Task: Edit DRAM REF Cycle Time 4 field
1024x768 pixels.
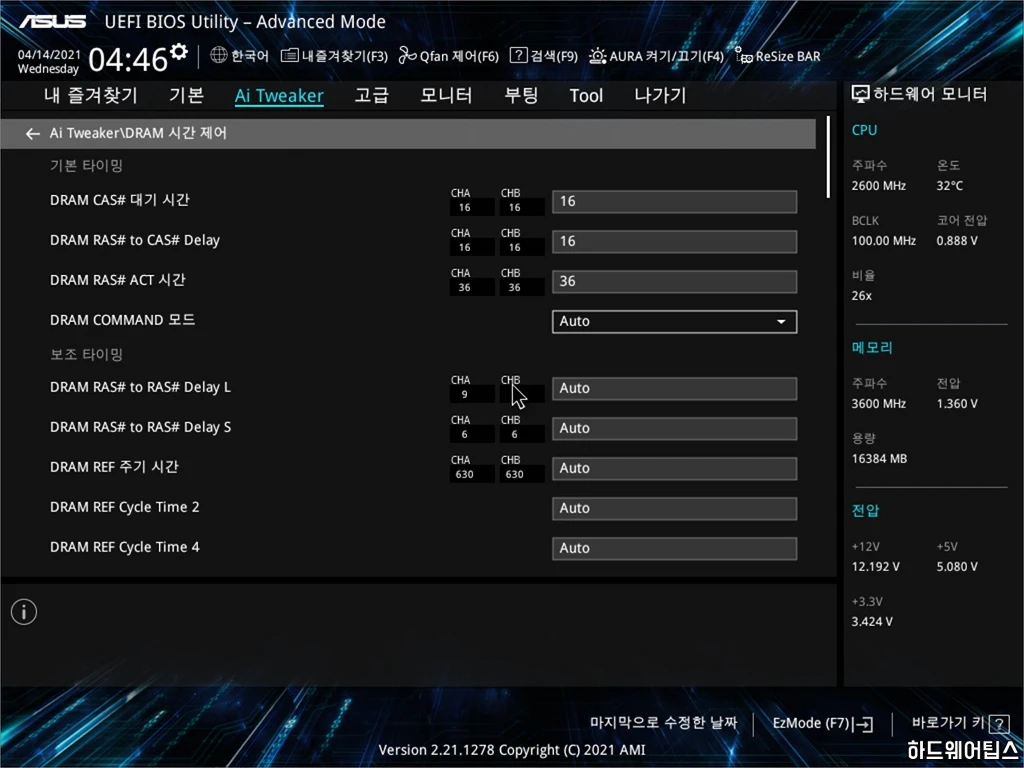Action: [674, 548]
